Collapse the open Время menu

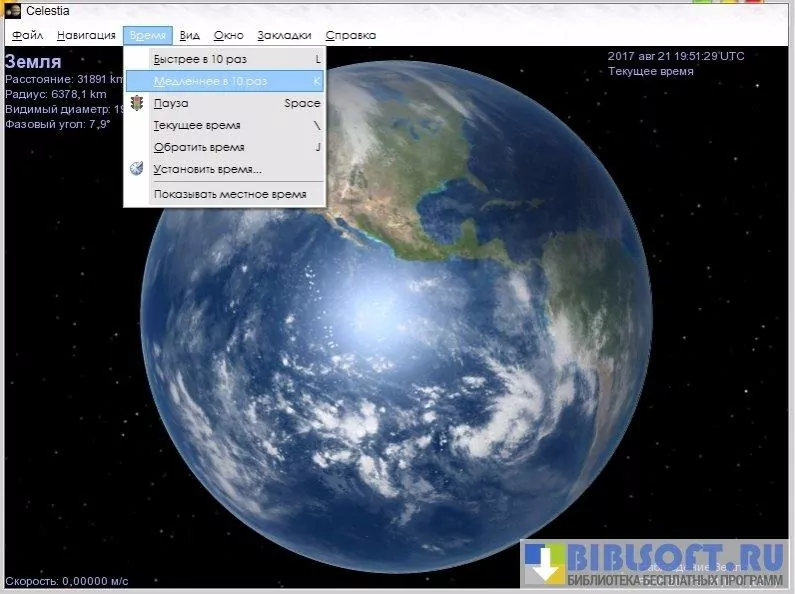pyautogui.click(x=148, y=35)
